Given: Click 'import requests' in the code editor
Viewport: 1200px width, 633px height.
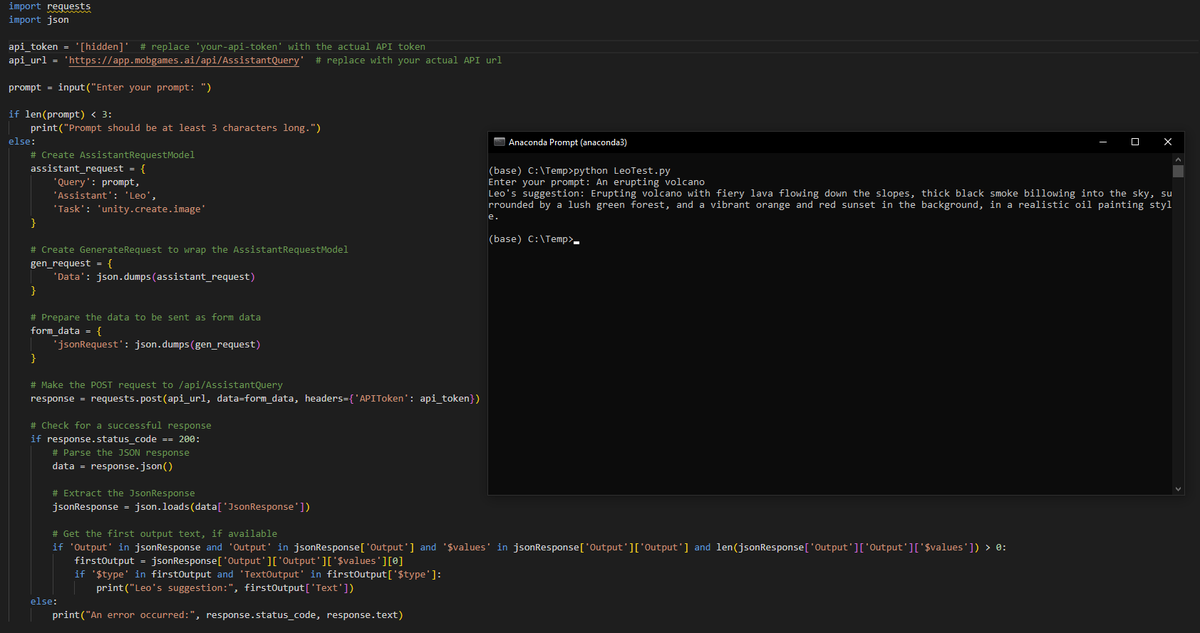Looking at the screenshot, I should click(48, 6).
